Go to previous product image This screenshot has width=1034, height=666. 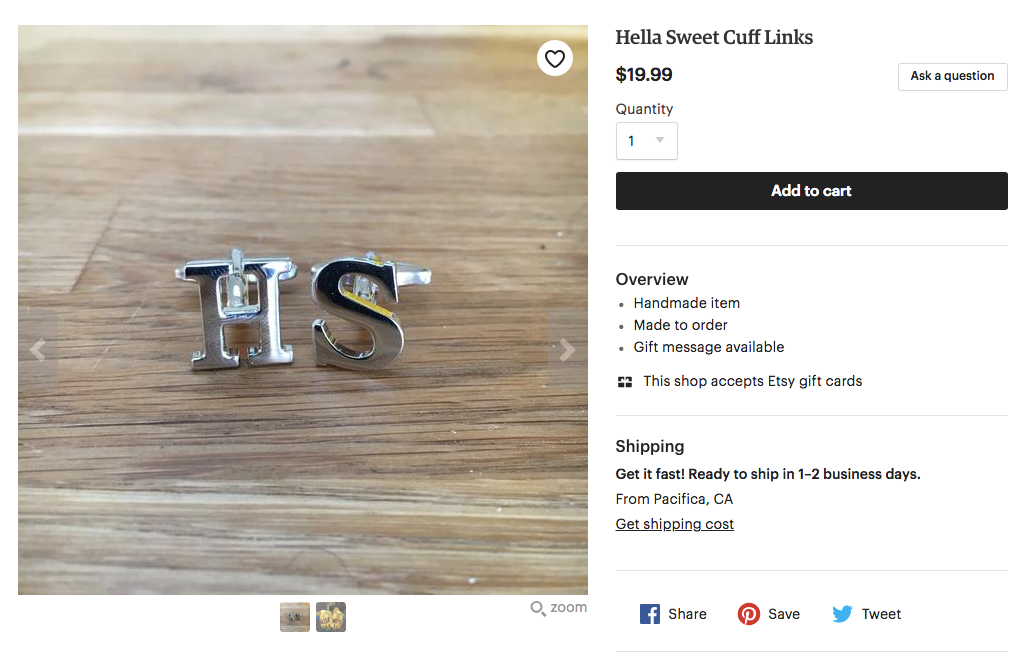(38, 350)
